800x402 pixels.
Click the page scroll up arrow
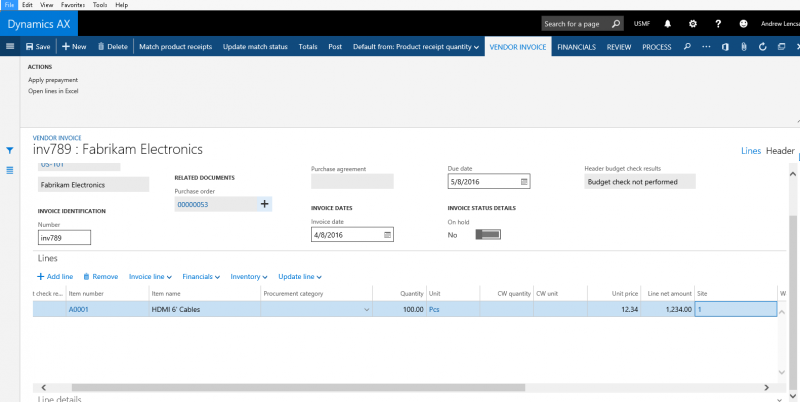pos(792,174)
